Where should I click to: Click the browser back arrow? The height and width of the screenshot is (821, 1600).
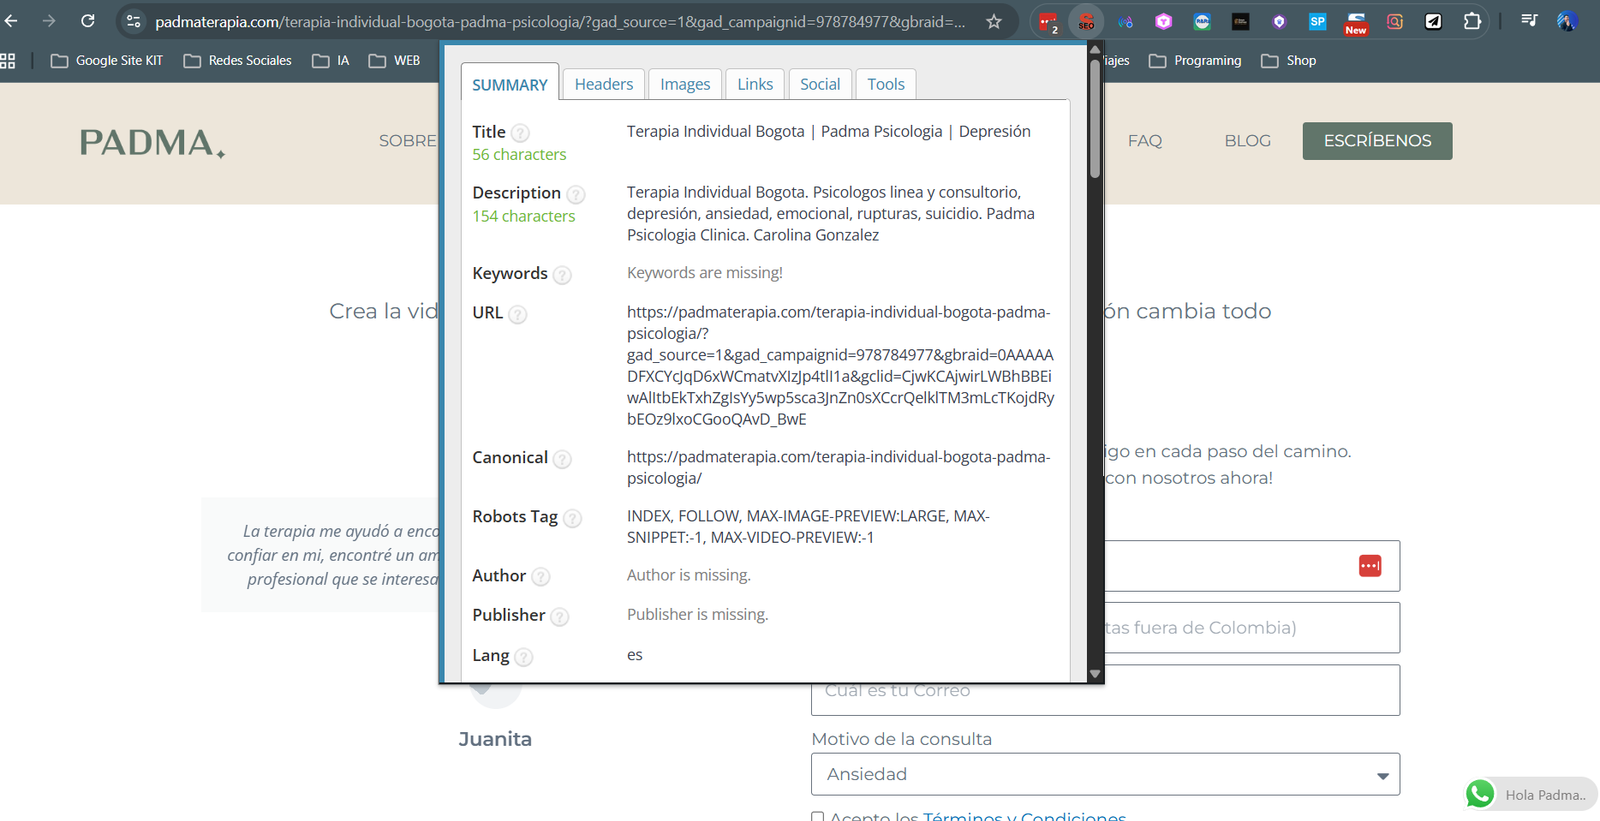coord(11,21)
